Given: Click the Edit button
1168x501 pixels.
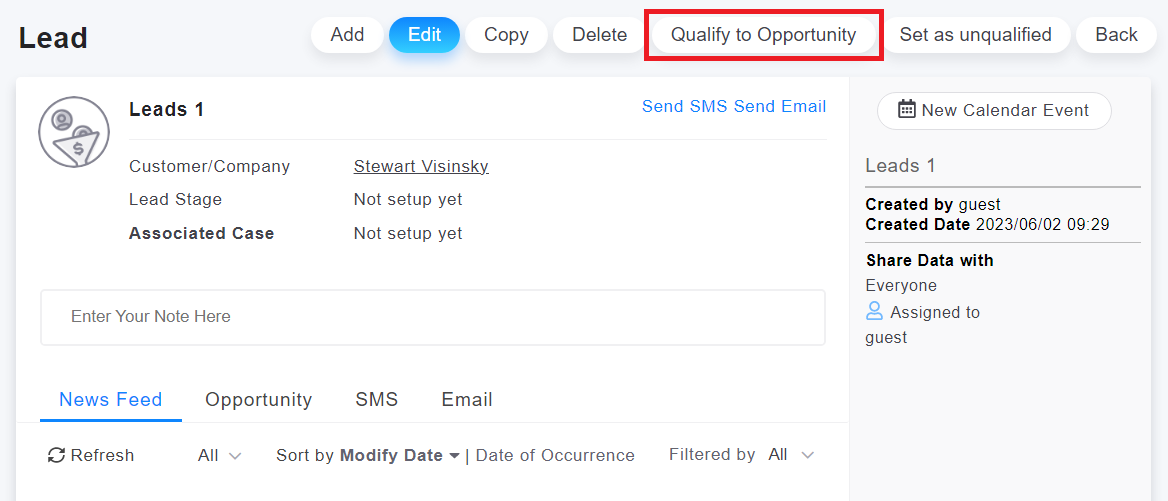Looking at the screenshot, I should click(x=424, y=35).
